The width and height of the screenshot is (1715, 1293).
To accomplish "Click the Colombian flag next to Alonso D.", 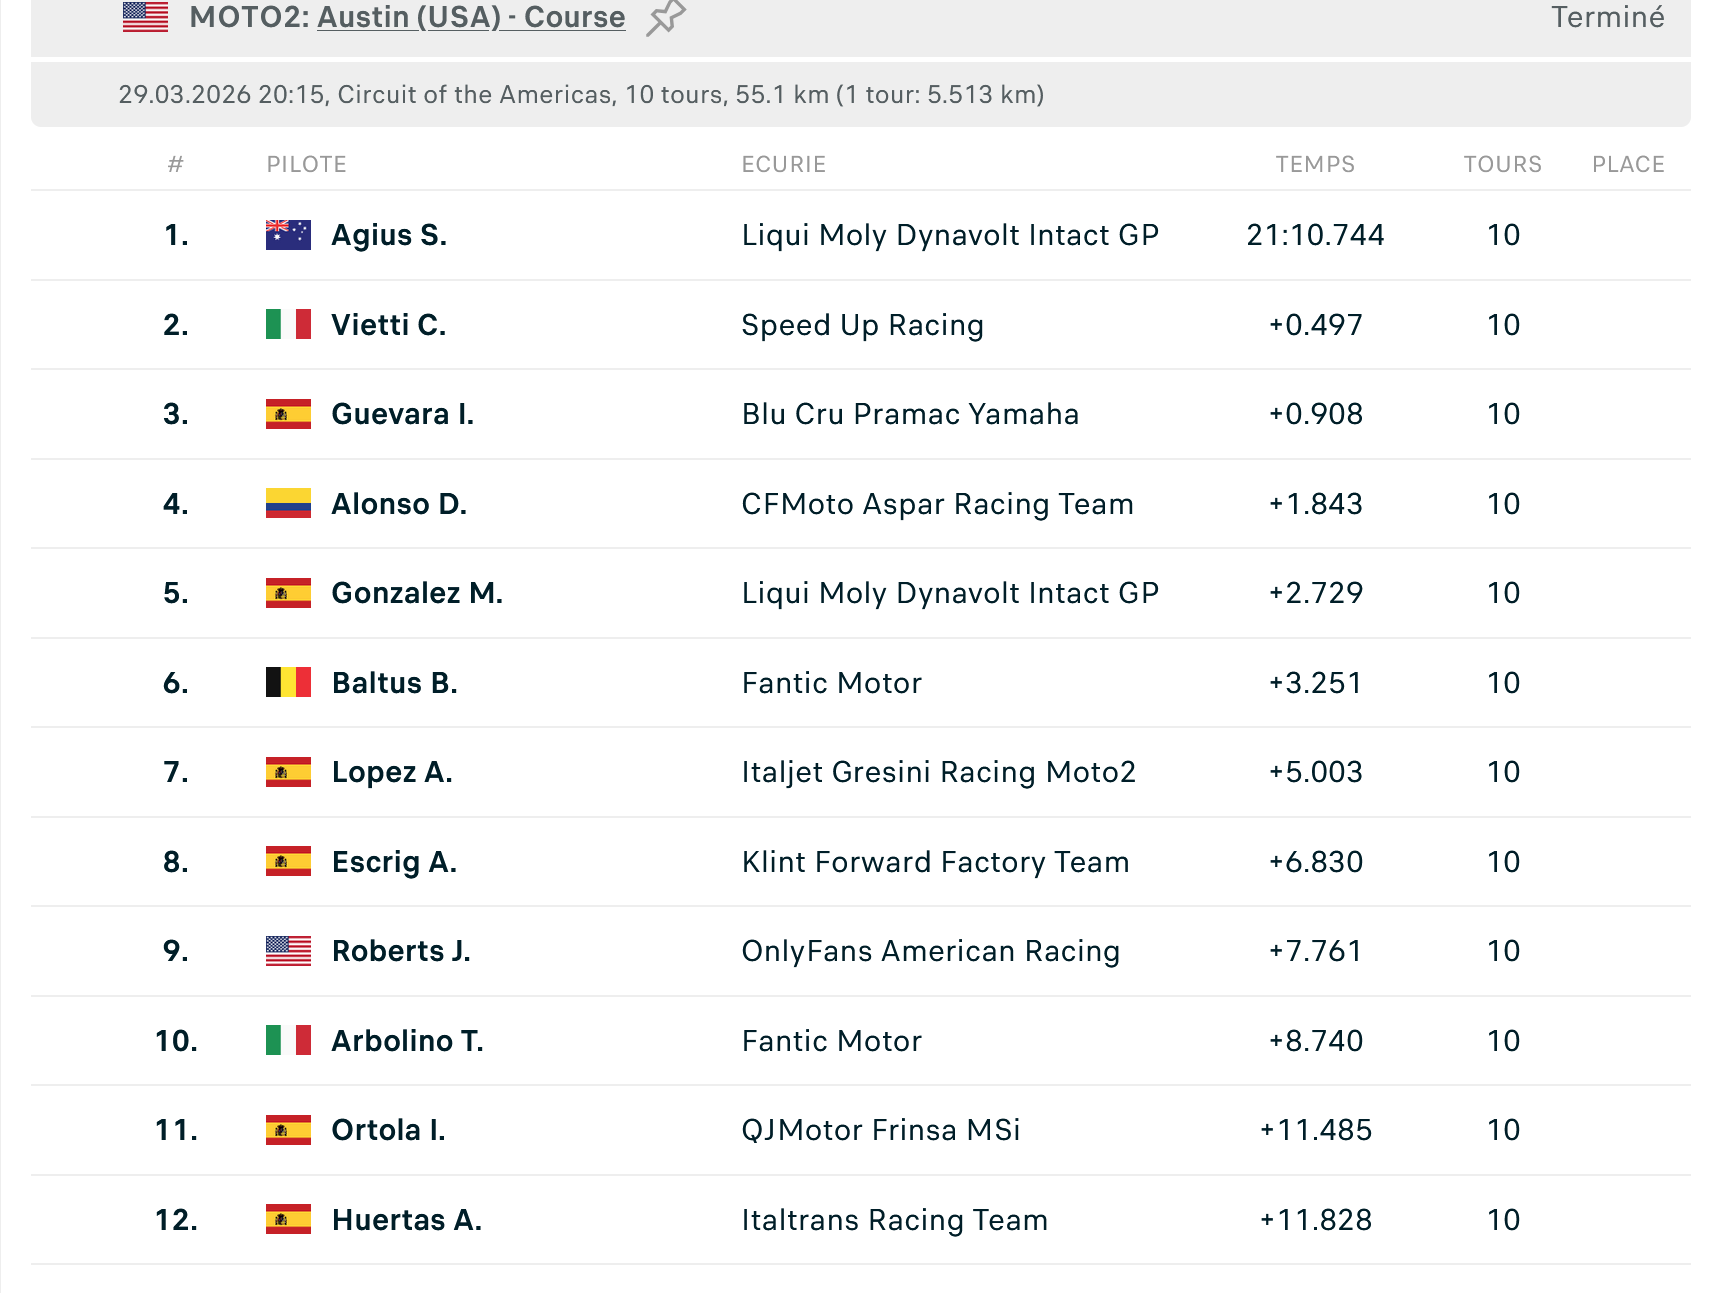I will pos(288,503).
